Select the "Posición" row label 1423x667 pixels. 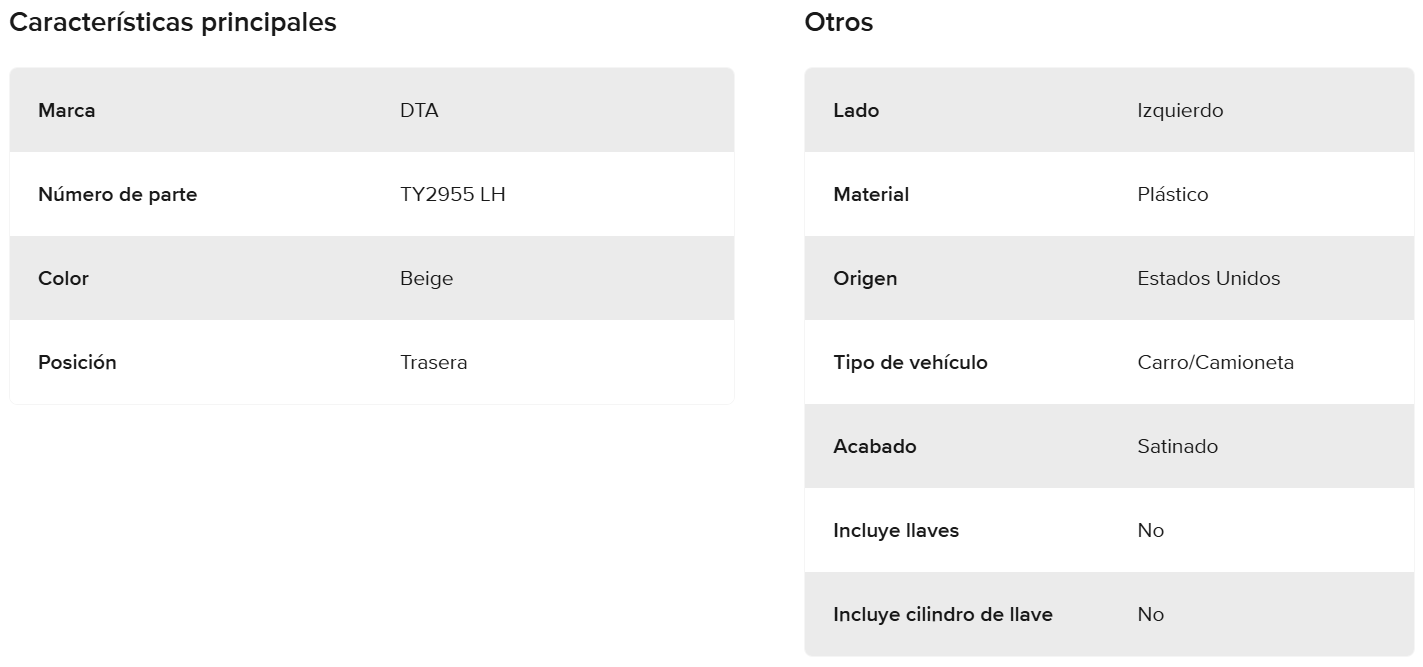tap(77, 363)
